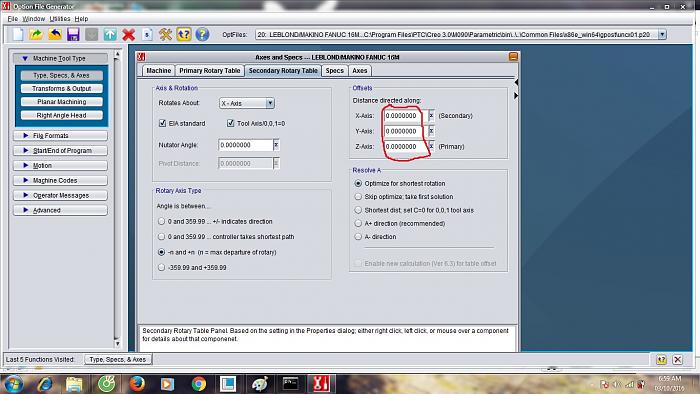Screen dimensions: 700x394
Task: Switch to Axes tab
Action: pyautogui.click(x=359, y=71)
